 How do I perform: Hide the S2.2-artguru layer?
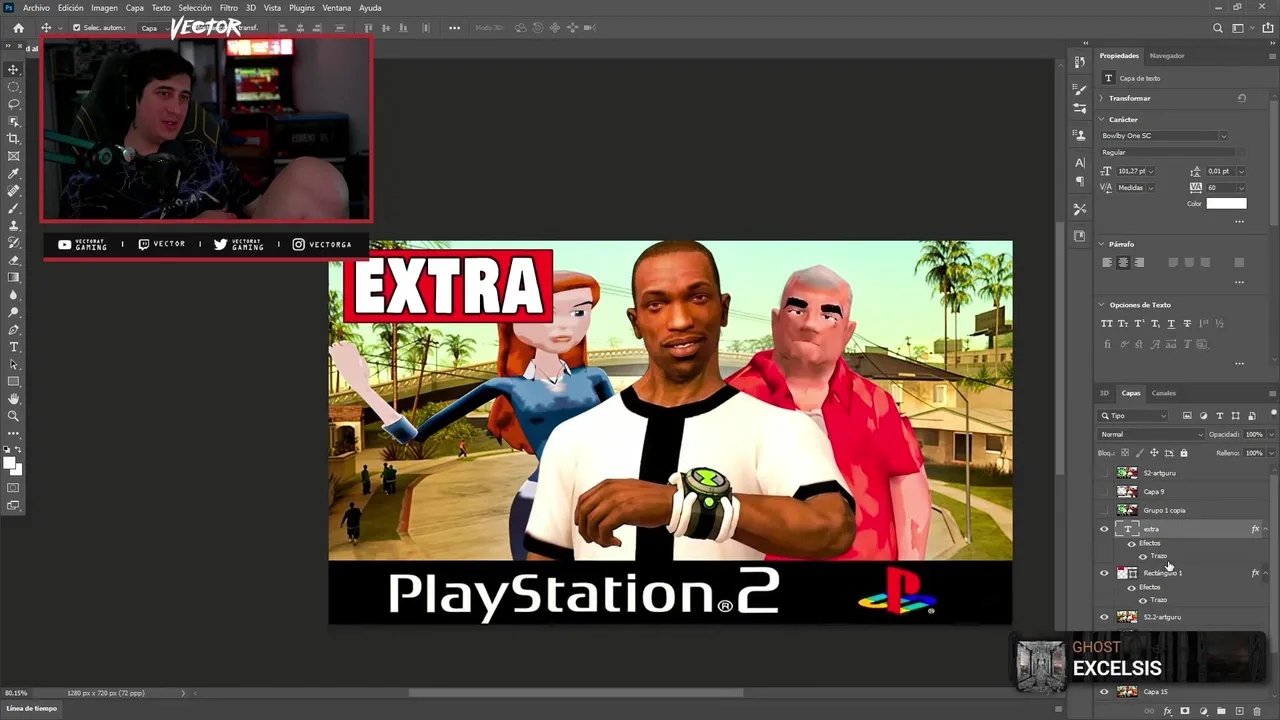point(1104,617)
